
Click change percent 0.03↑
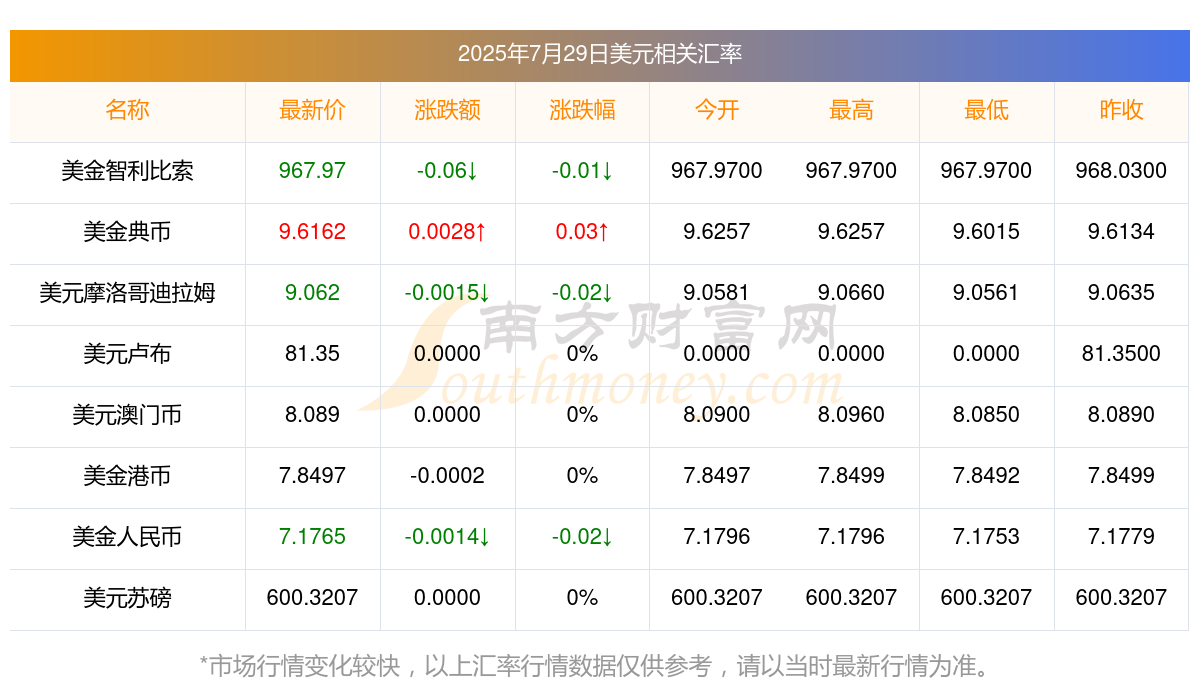coord(582,232)
